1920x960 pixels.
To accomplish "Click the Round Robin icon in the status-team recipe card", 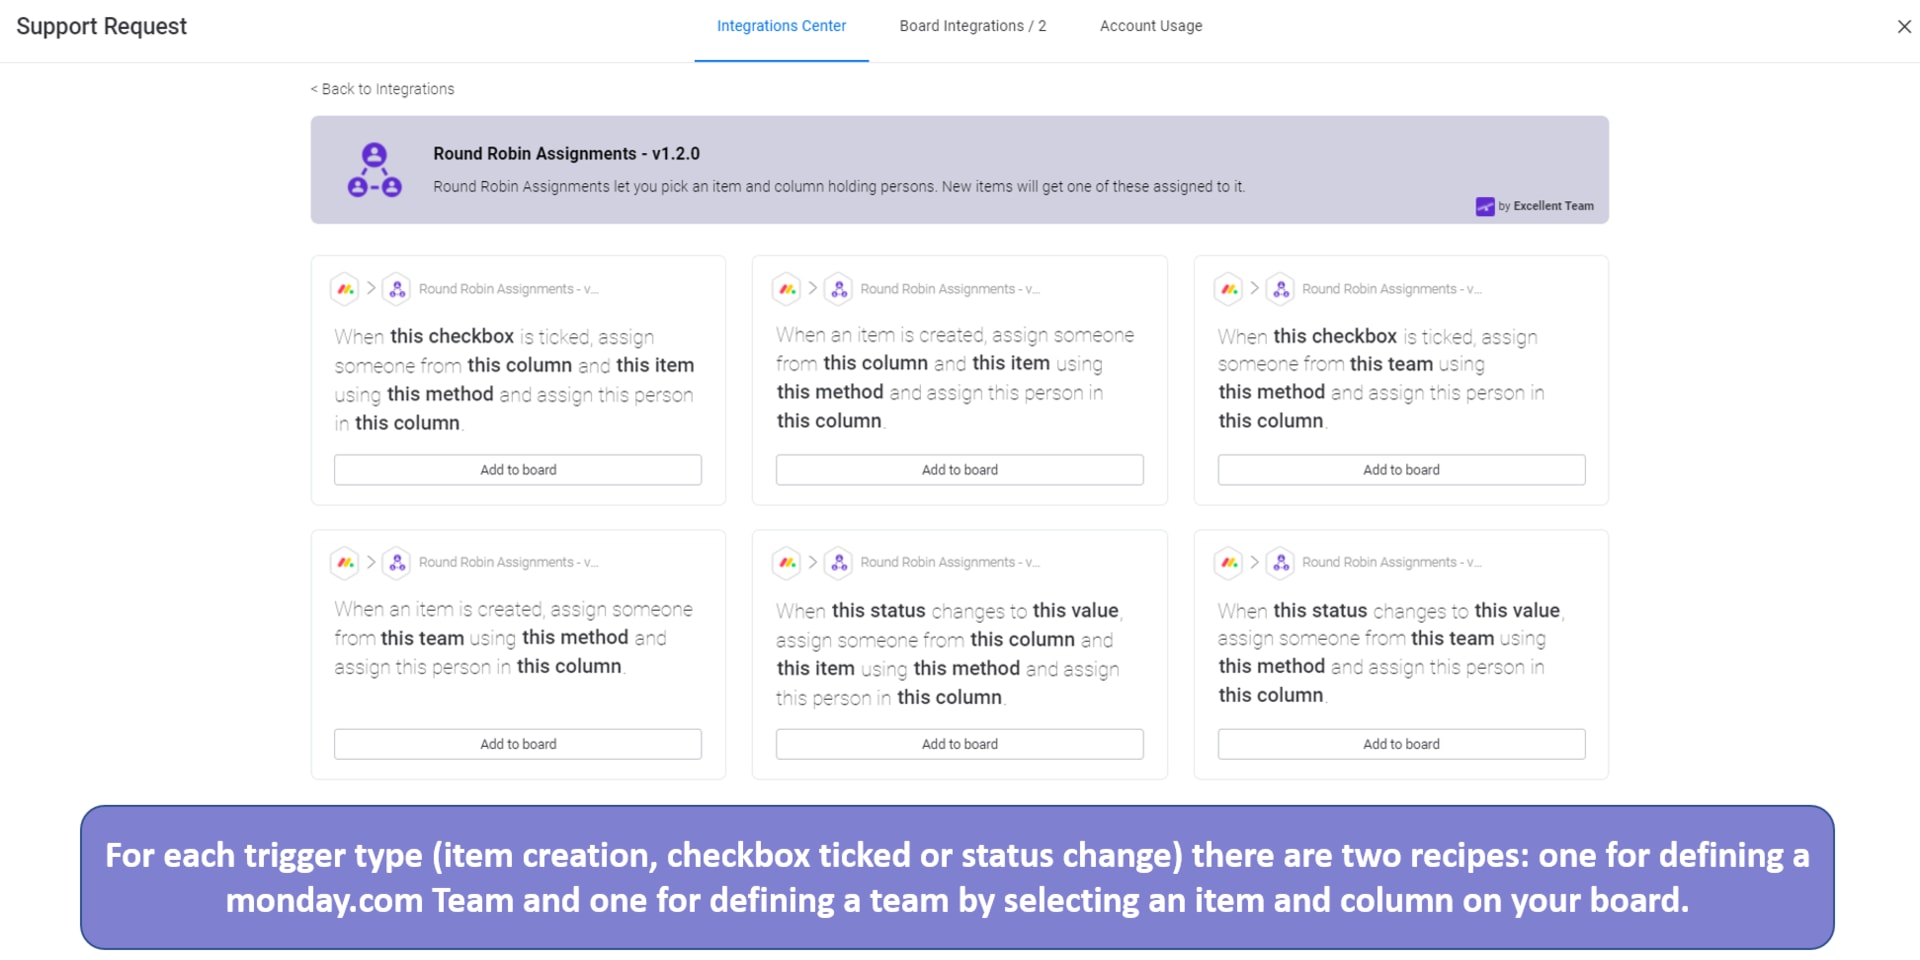I will [x=1281, y=563].
